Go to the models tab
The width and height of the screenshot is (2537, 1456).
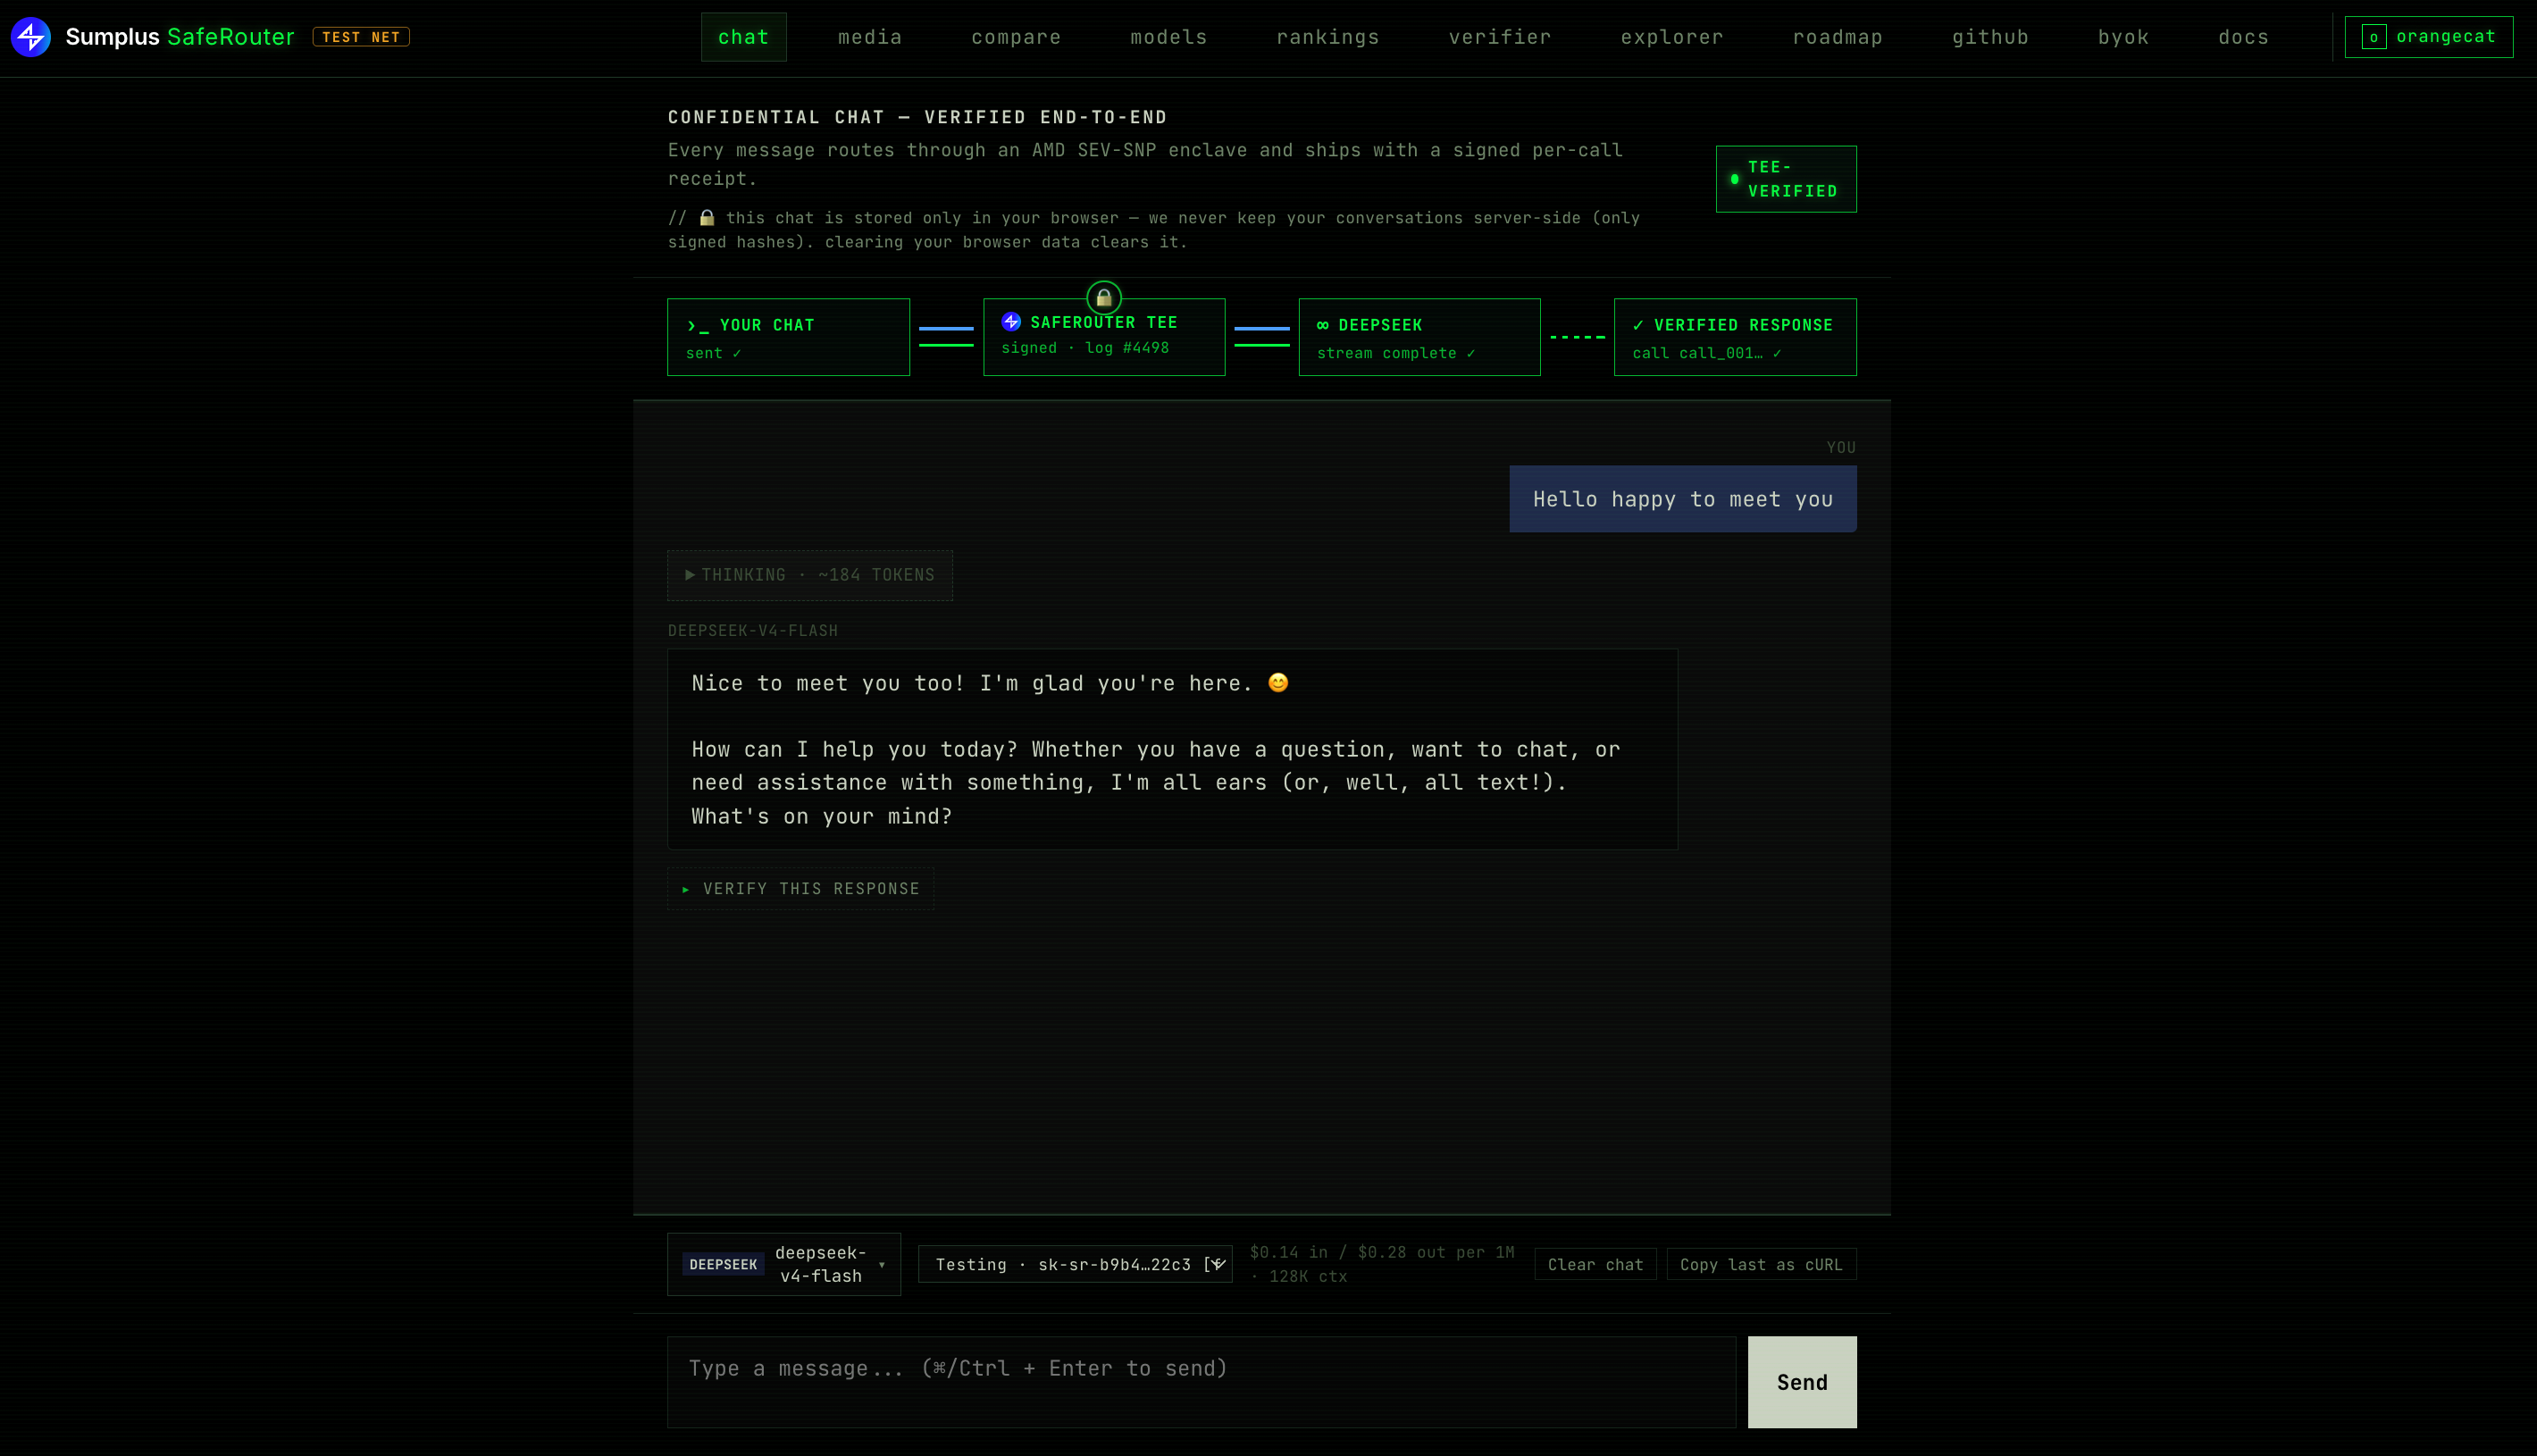pos(1169,37)
